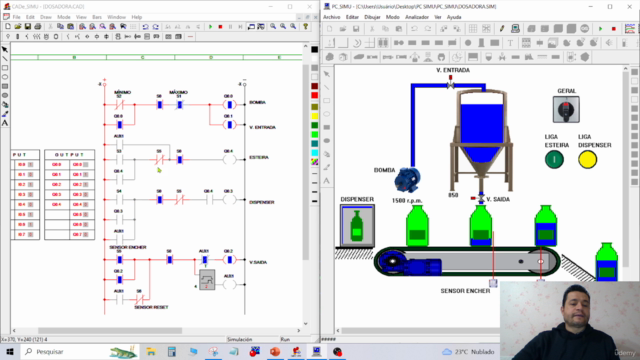
Task: Select the arrow pointer tool in CADe_SIMU sidebar
Action: [5, 49]
